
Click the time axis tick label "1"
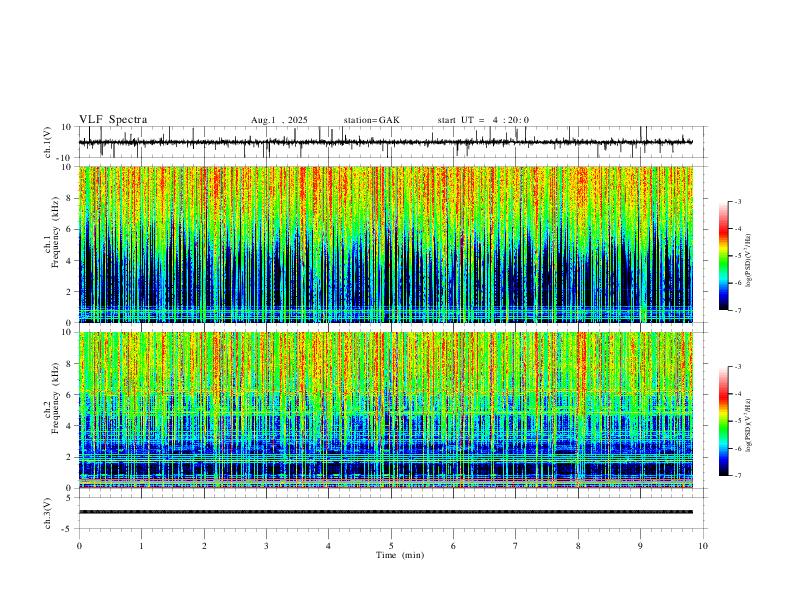click(141, 546)
